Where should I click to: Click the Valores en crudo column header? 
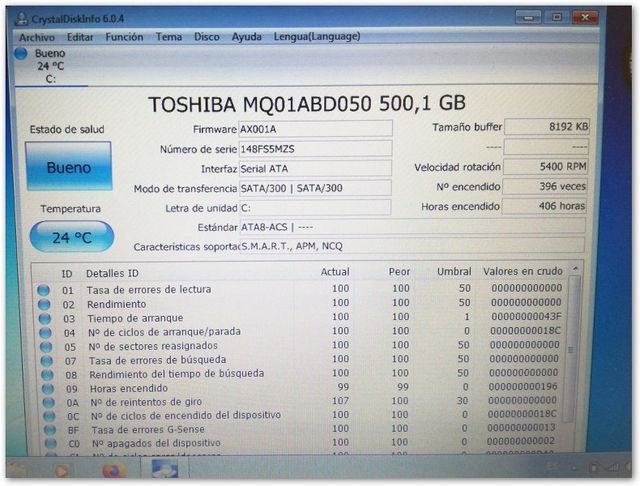[x=523, y=271]
